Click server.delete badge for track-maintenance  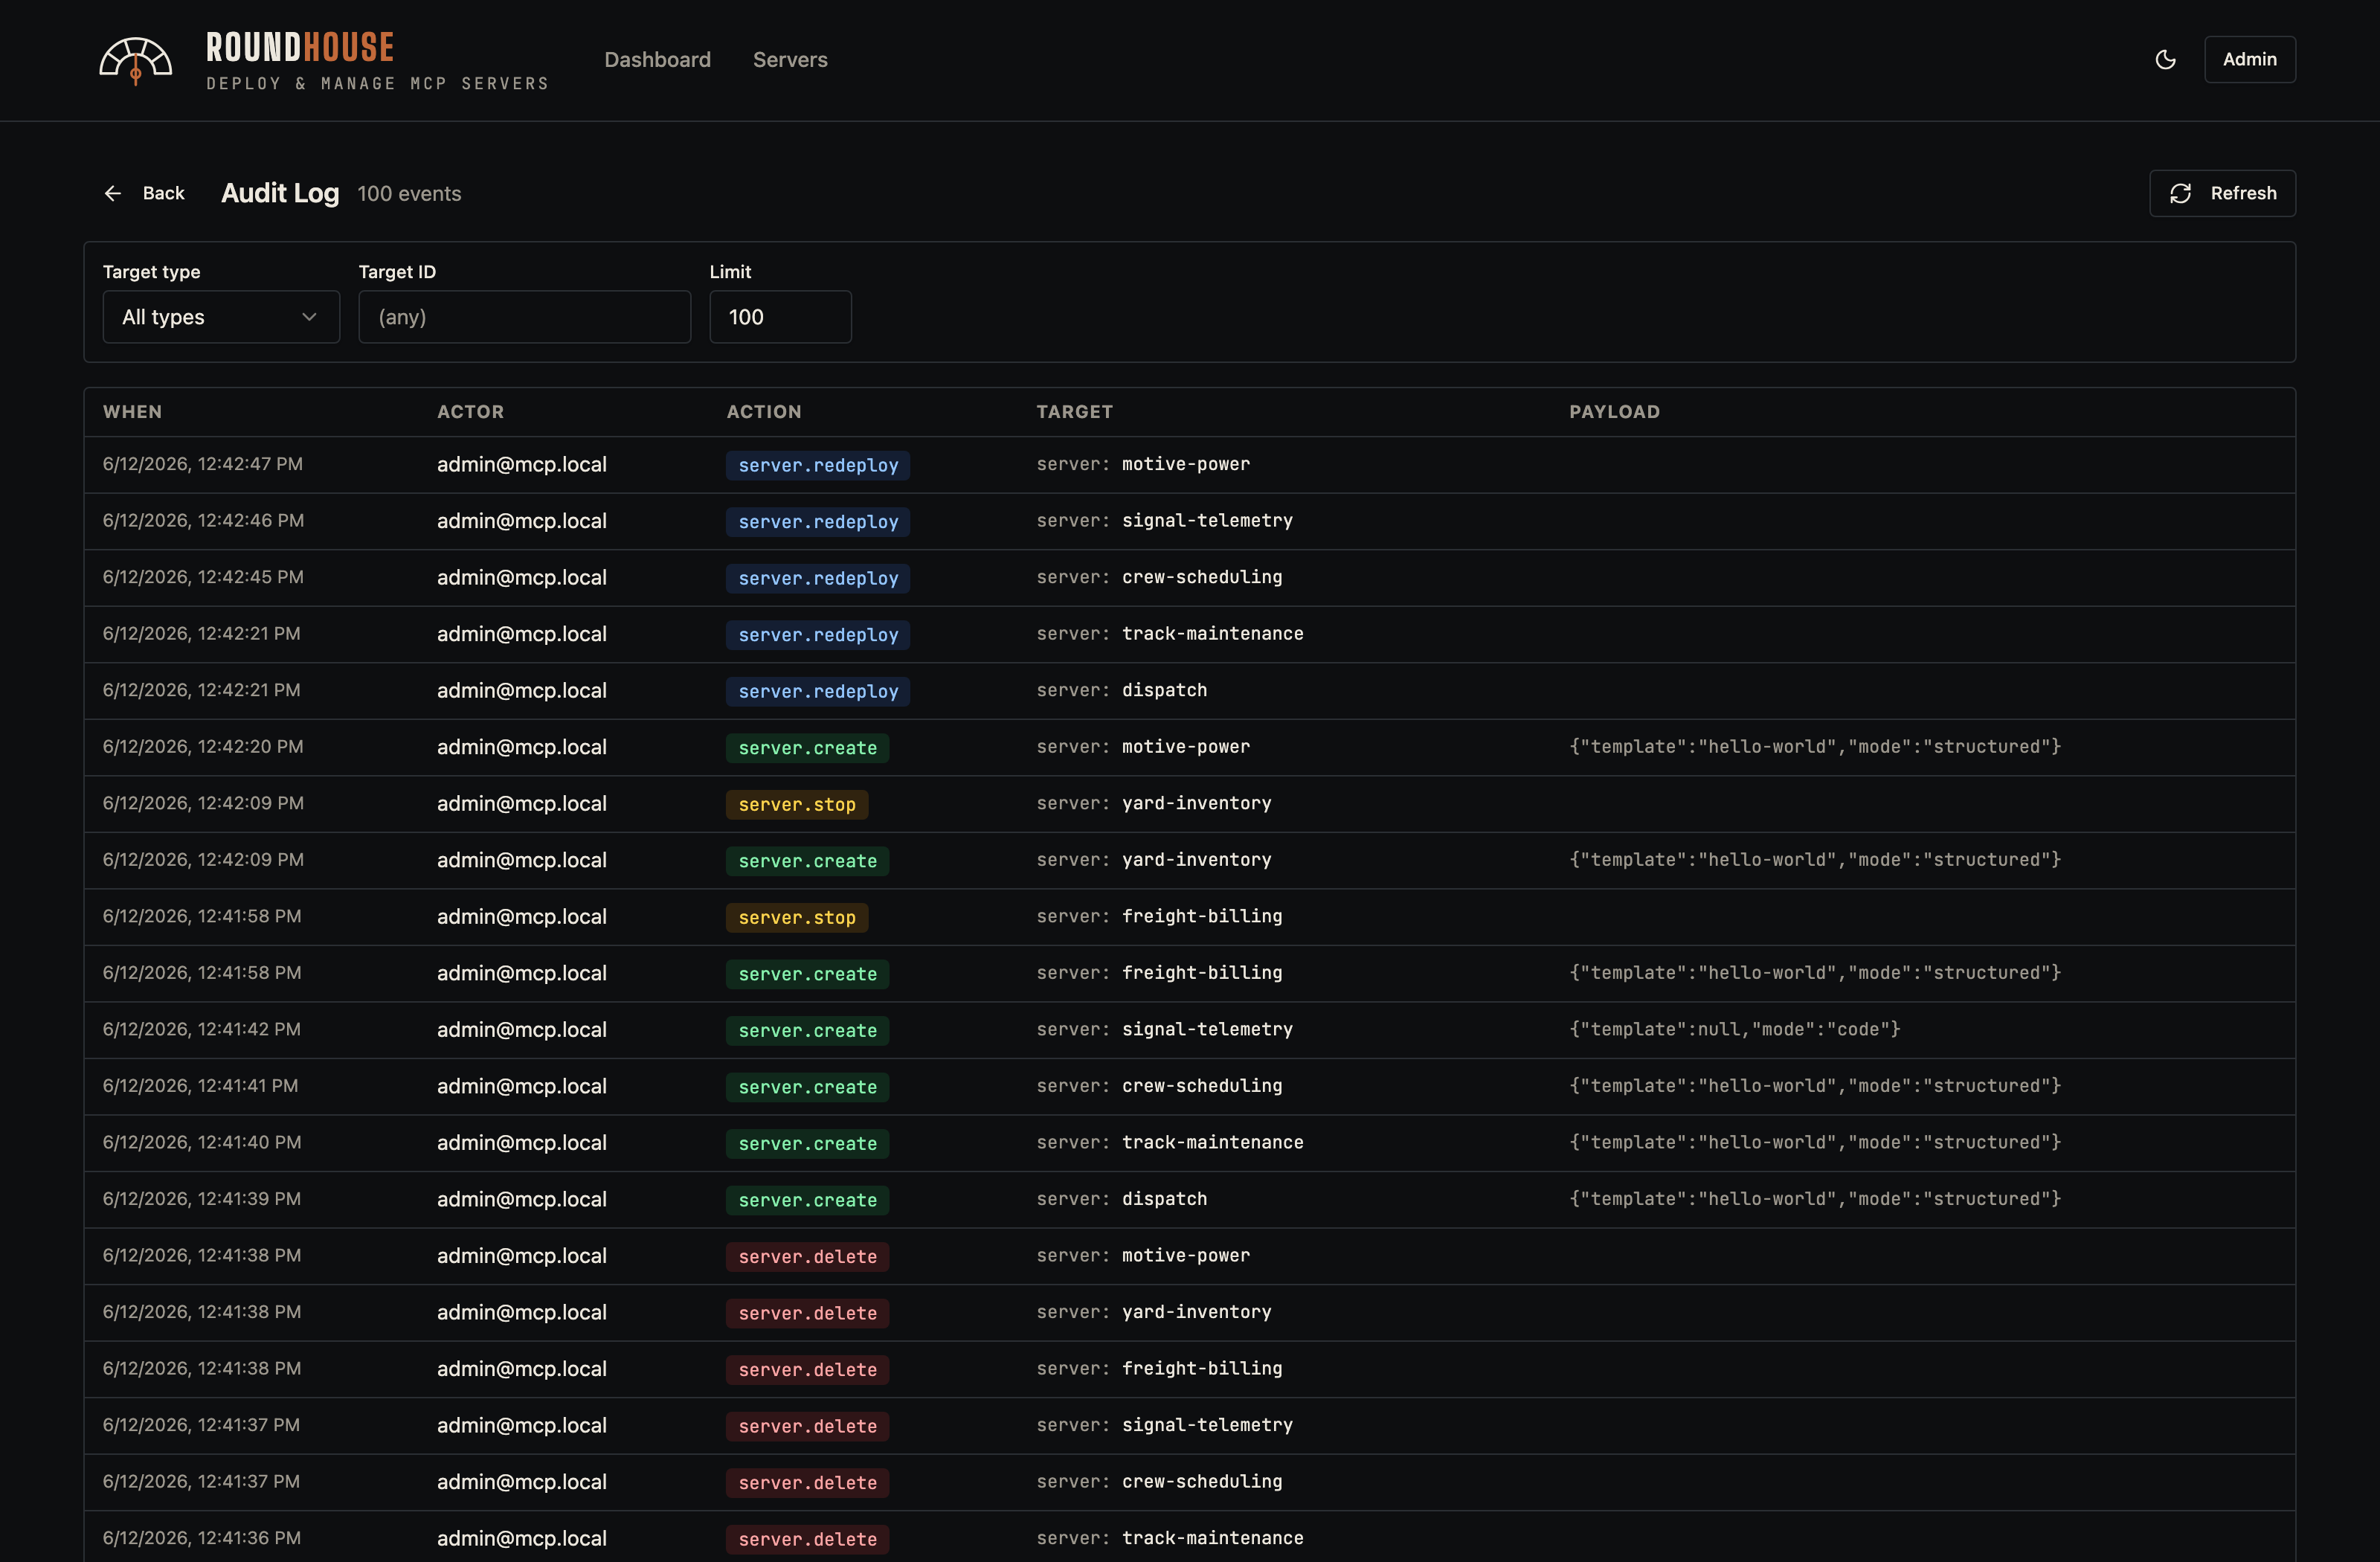point(807,1539)
